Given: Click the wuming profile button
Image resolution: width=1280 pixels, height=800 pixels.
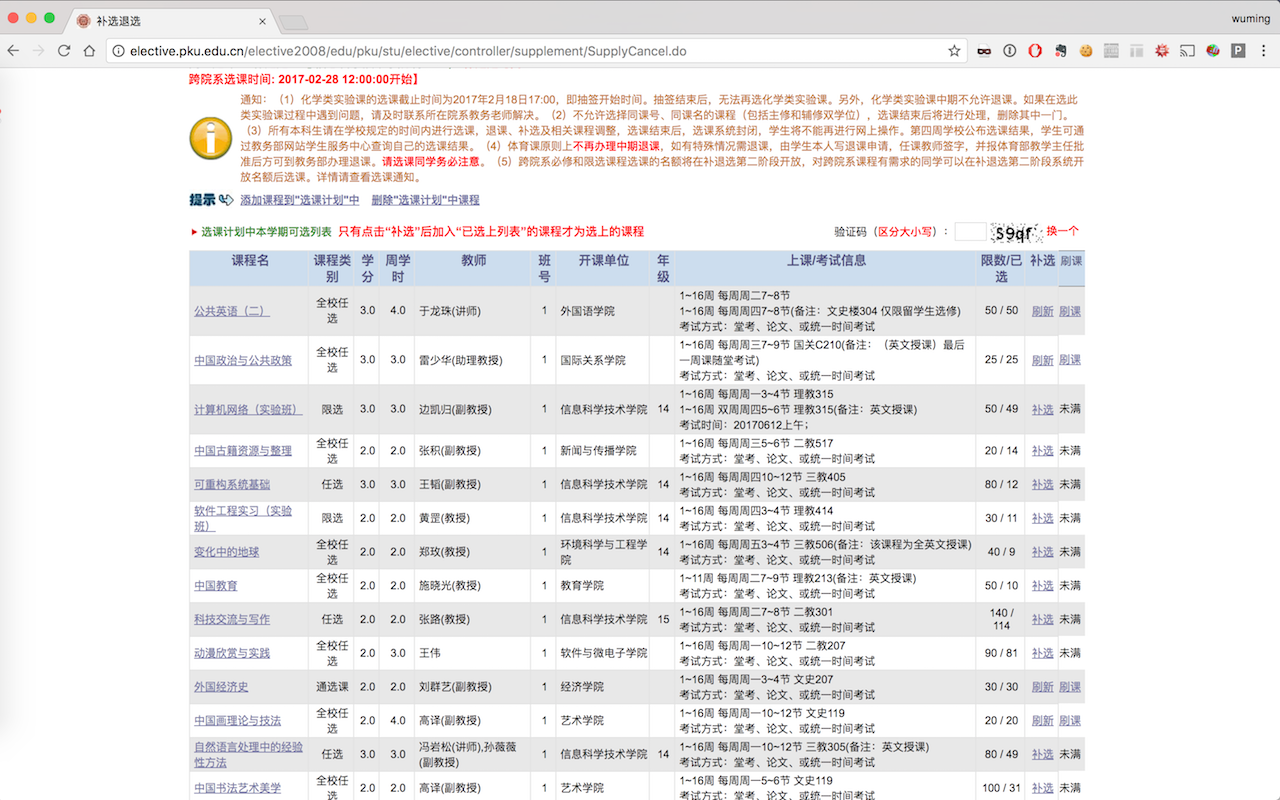Looking at the screenshot, I should coord(1251,17).
